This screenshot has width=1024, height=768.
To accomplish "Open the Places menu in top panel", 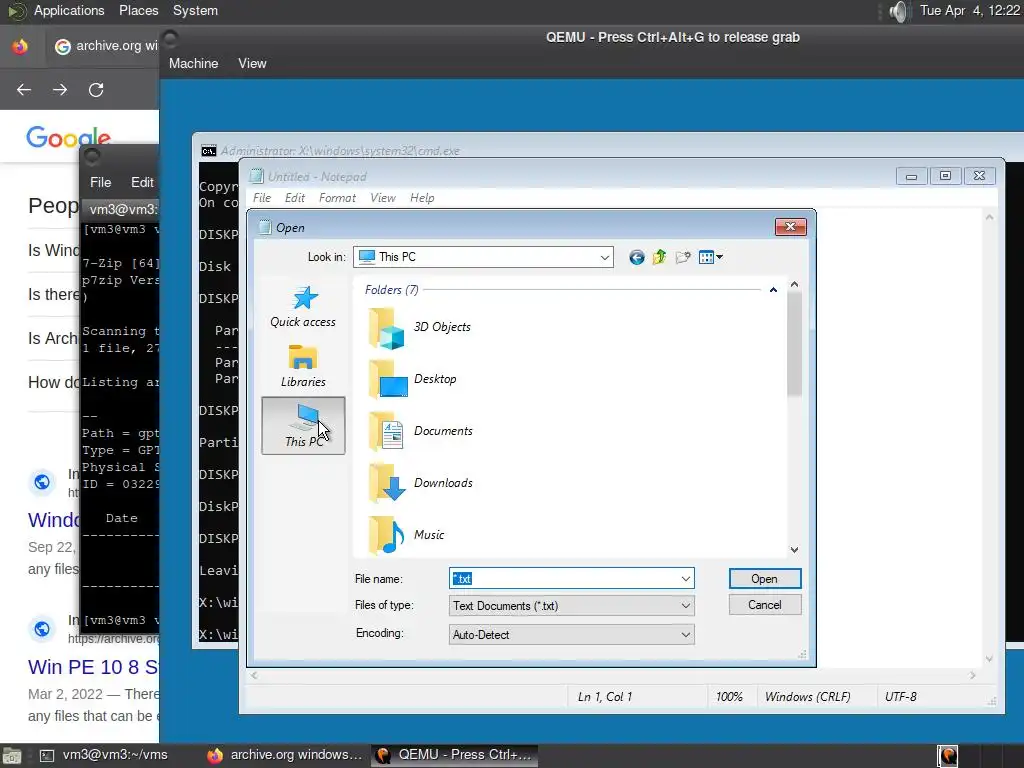I will tap(138, 10).
